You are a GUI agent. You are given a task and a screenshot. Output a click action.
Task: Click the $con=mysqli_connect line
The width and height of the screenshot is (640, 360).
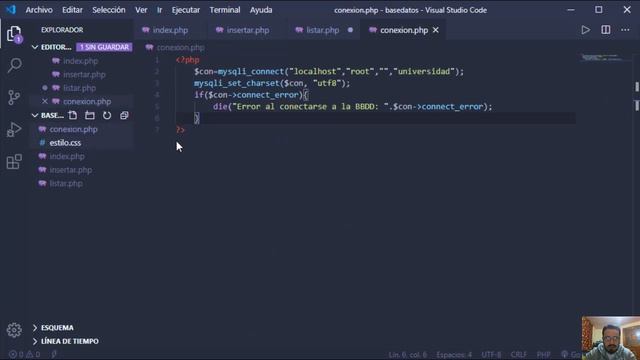(x=329, y=71)
